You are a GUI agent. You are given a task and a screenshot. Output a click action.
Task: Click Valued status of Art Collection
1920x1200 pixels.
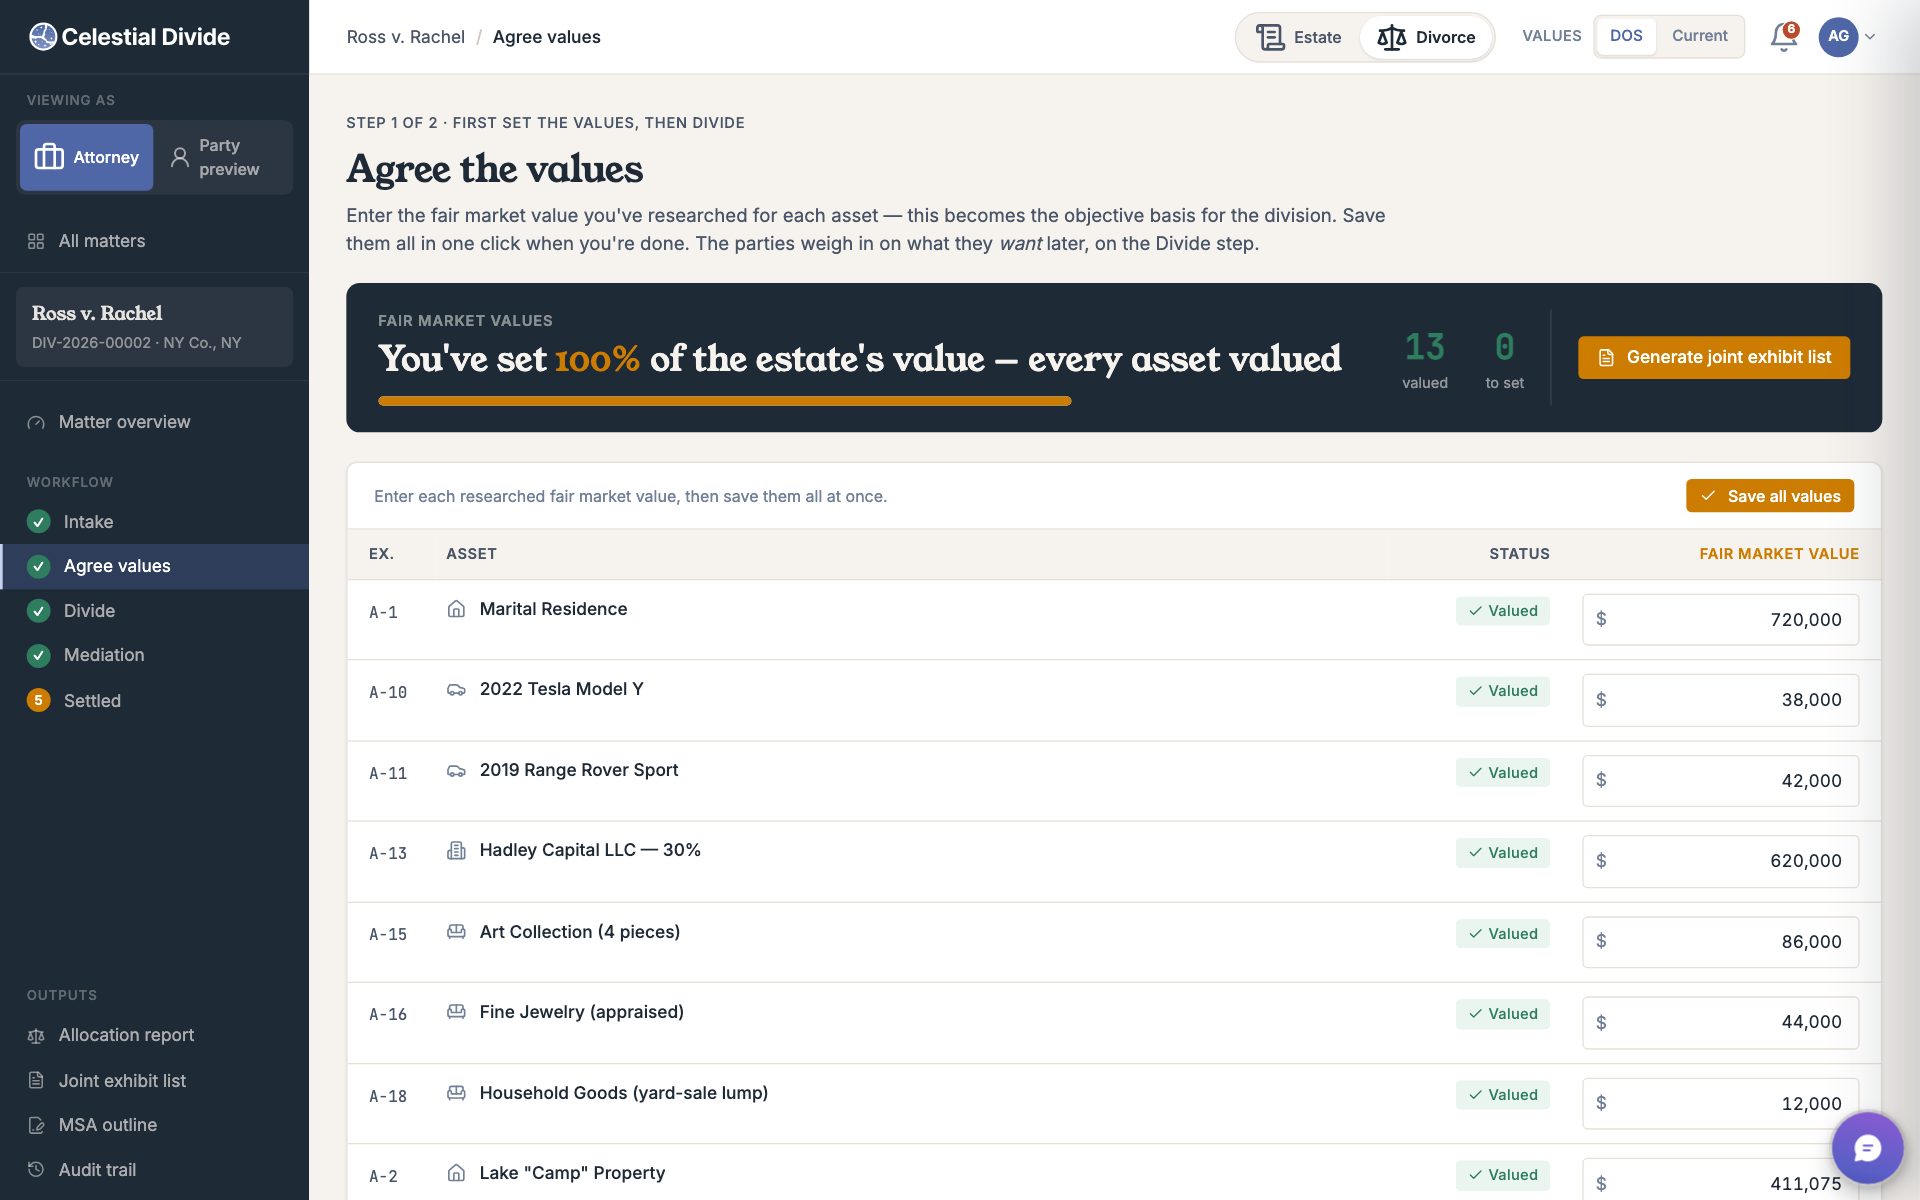[1502, 934]
